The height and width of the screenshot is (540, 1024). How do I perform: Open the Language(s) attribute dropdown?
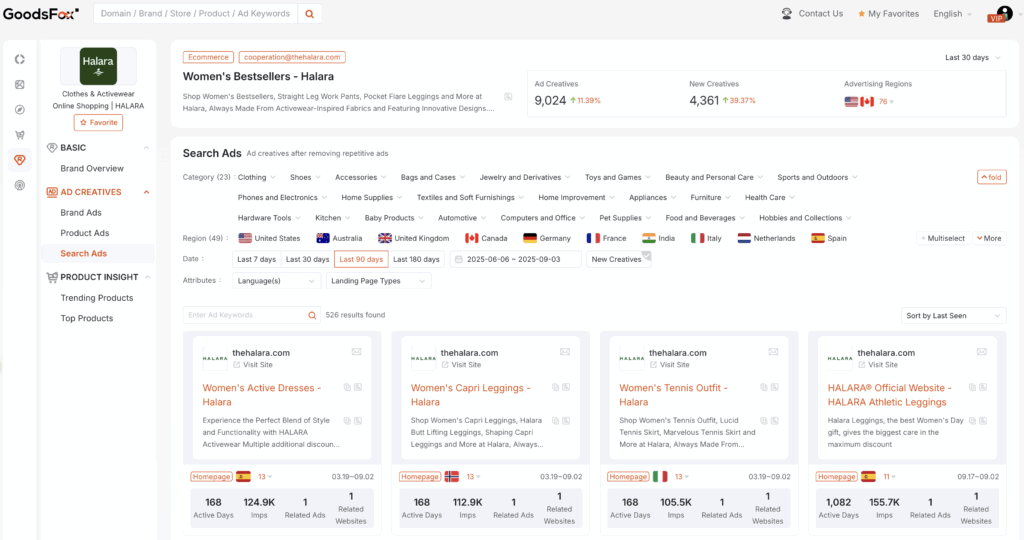click(276, 281)
